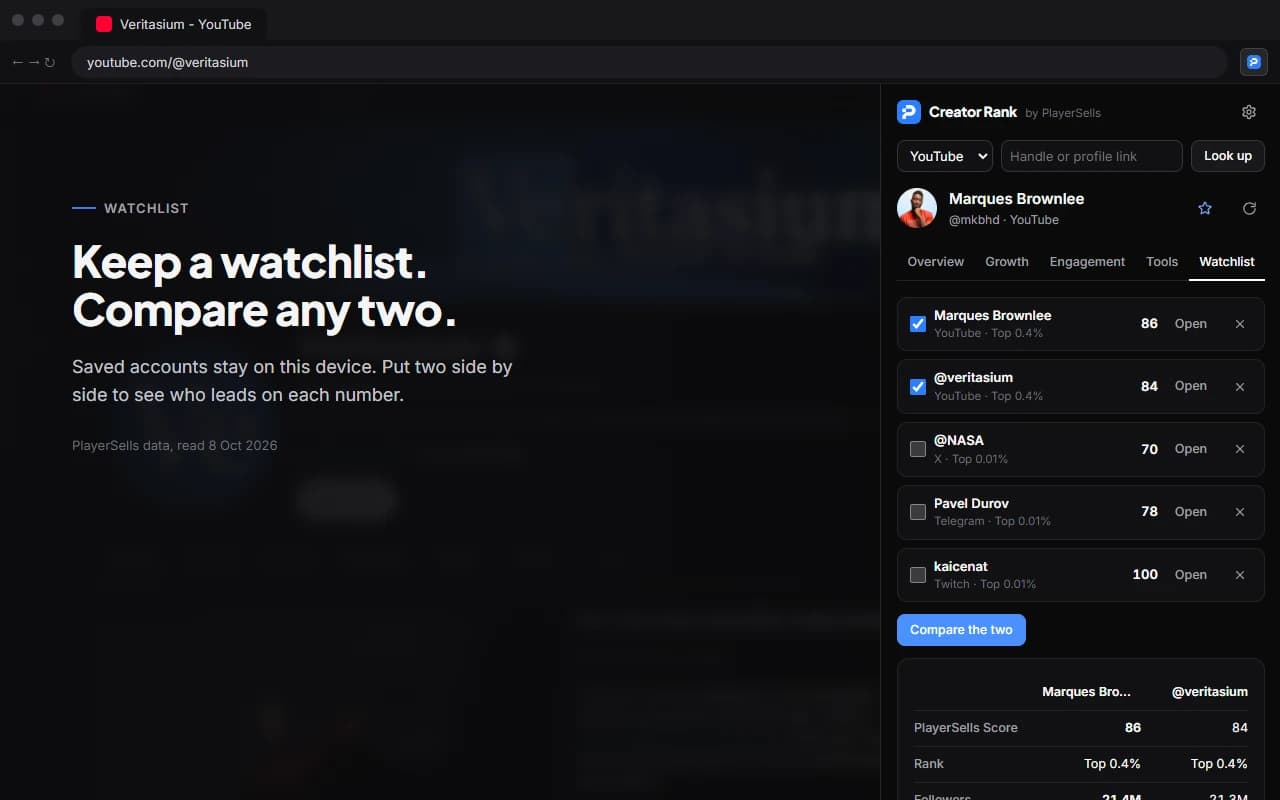The image size is (1280, 800).
Task: Click the CreatorRank extension icon in browser toolbar
Action: (1254, 62)
